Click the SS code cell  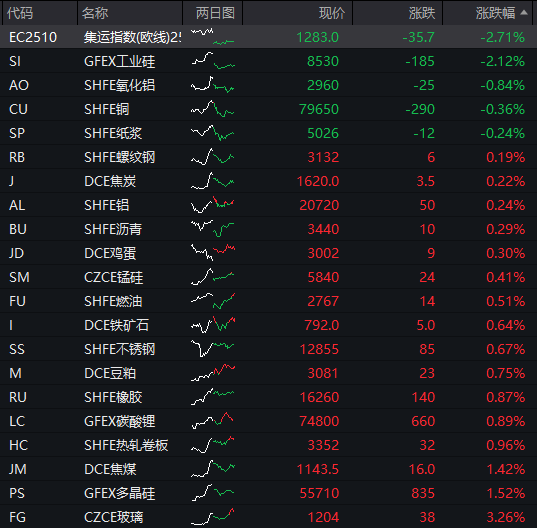coord(17,349)
